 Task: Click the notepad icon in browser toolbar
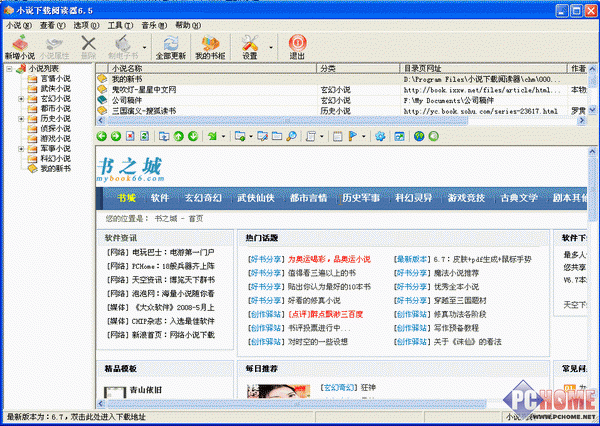coord(338,136)
